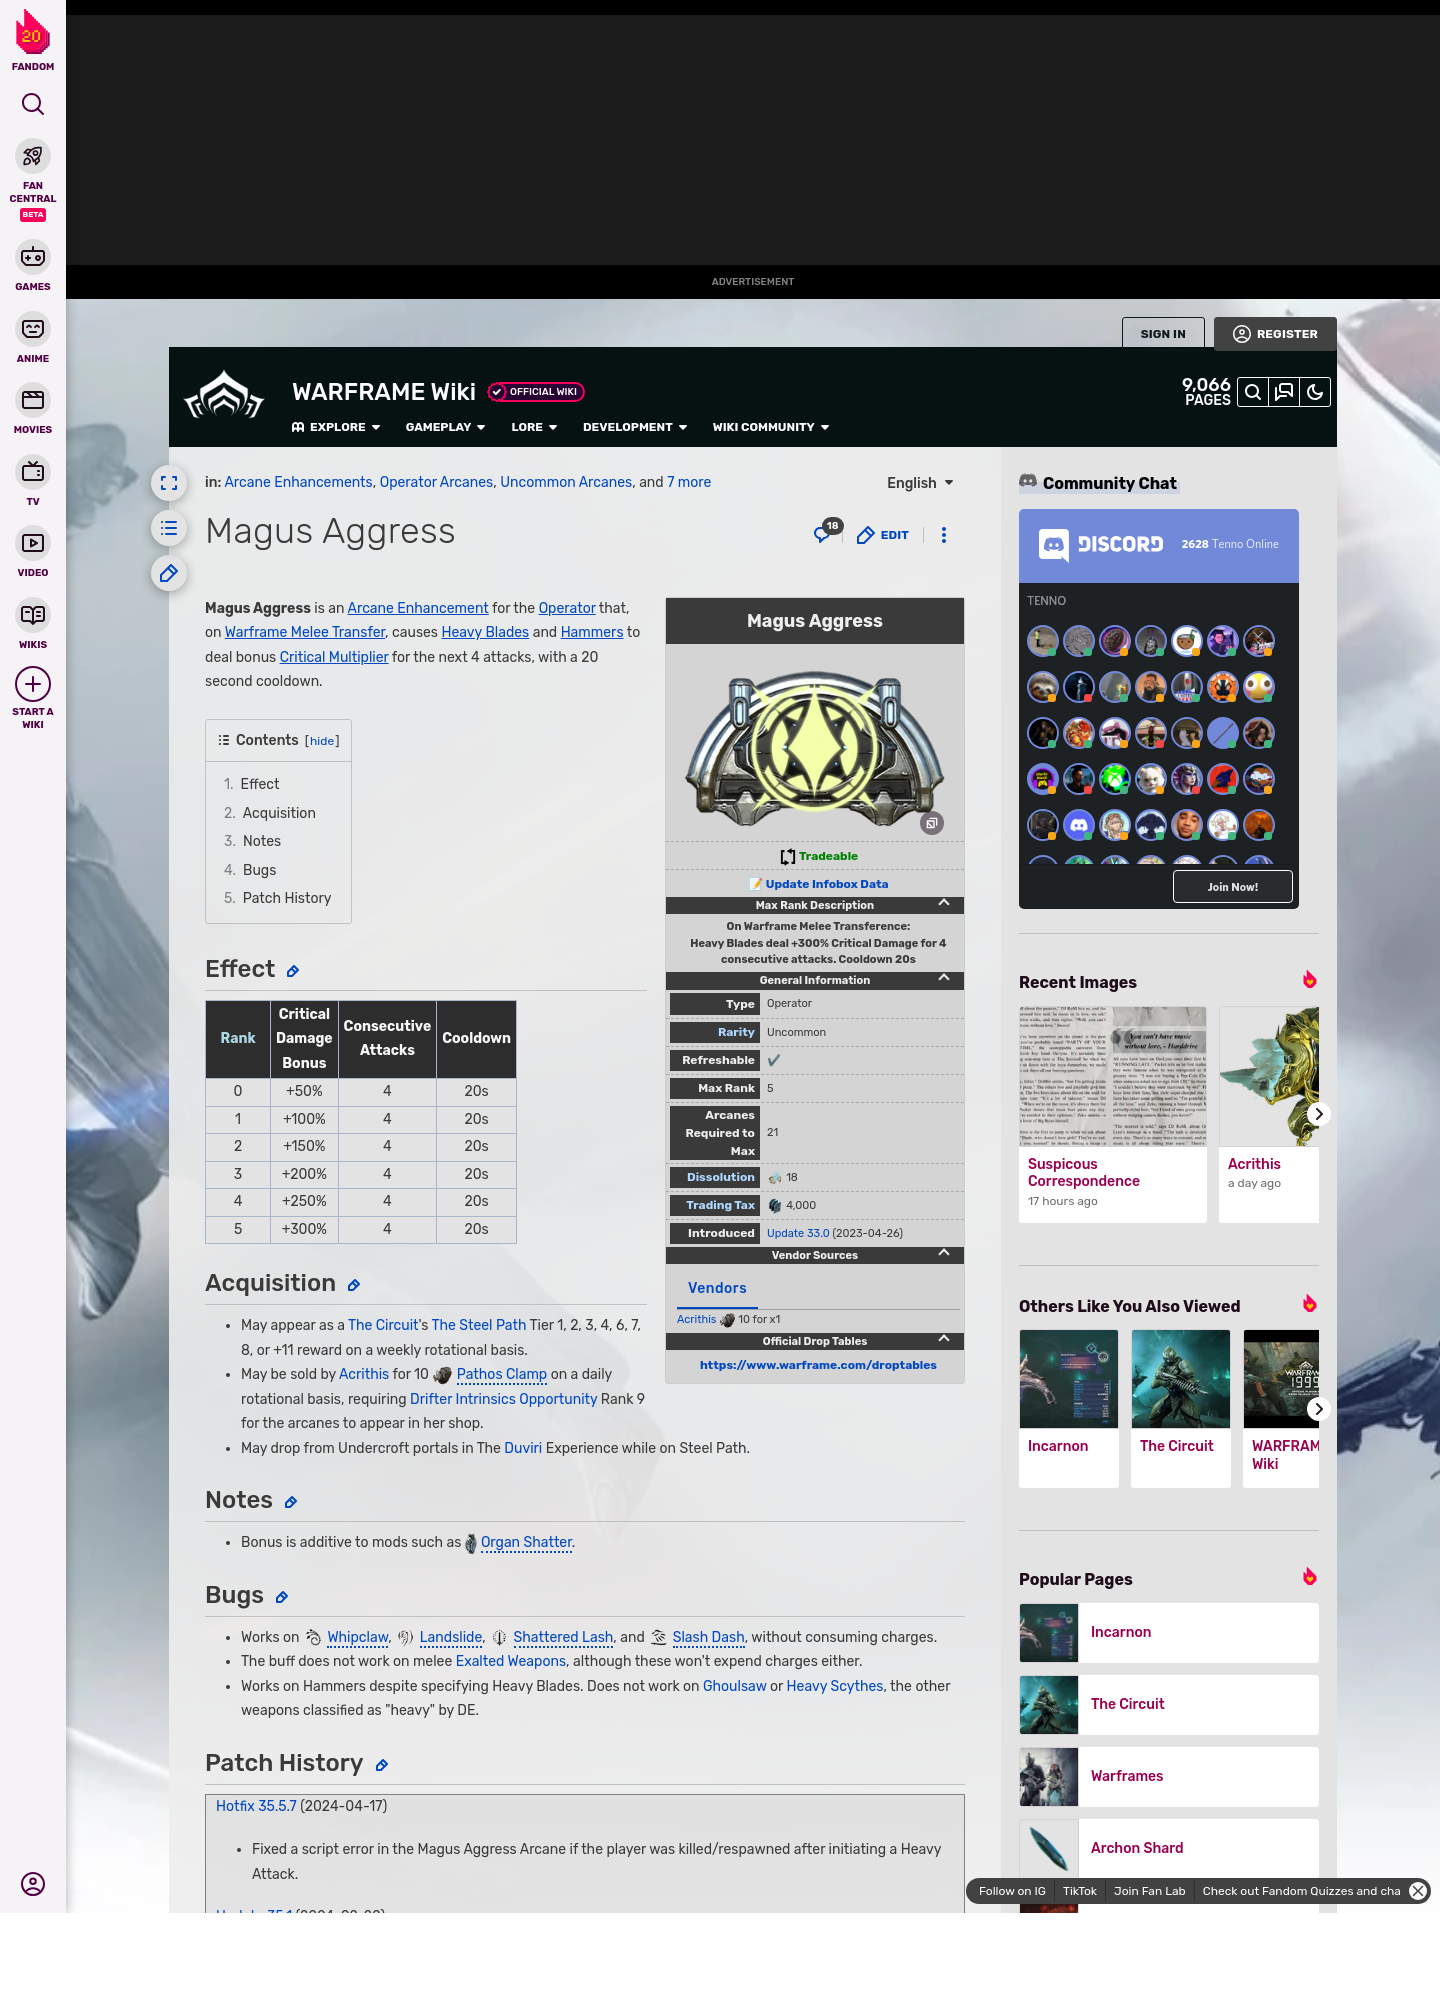Viewport: 1440px width, 2000px height.
Task: Open user profile icon at sidebar bottom
Action: click(33, 1884)
